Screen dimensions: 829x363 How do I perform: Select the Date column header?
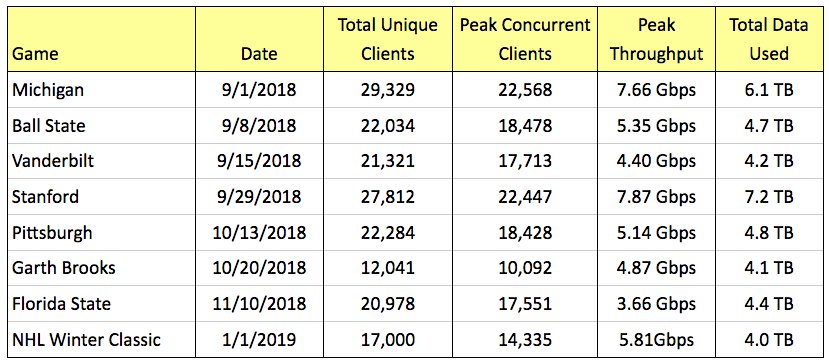260,40
